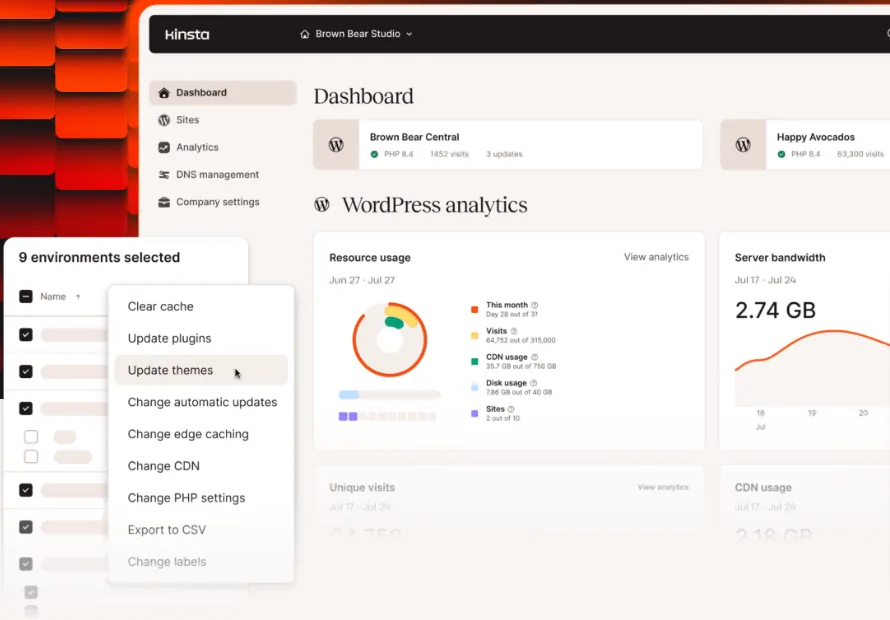
Task: Click the resource usage donut chart
Action: pos(390,340)
